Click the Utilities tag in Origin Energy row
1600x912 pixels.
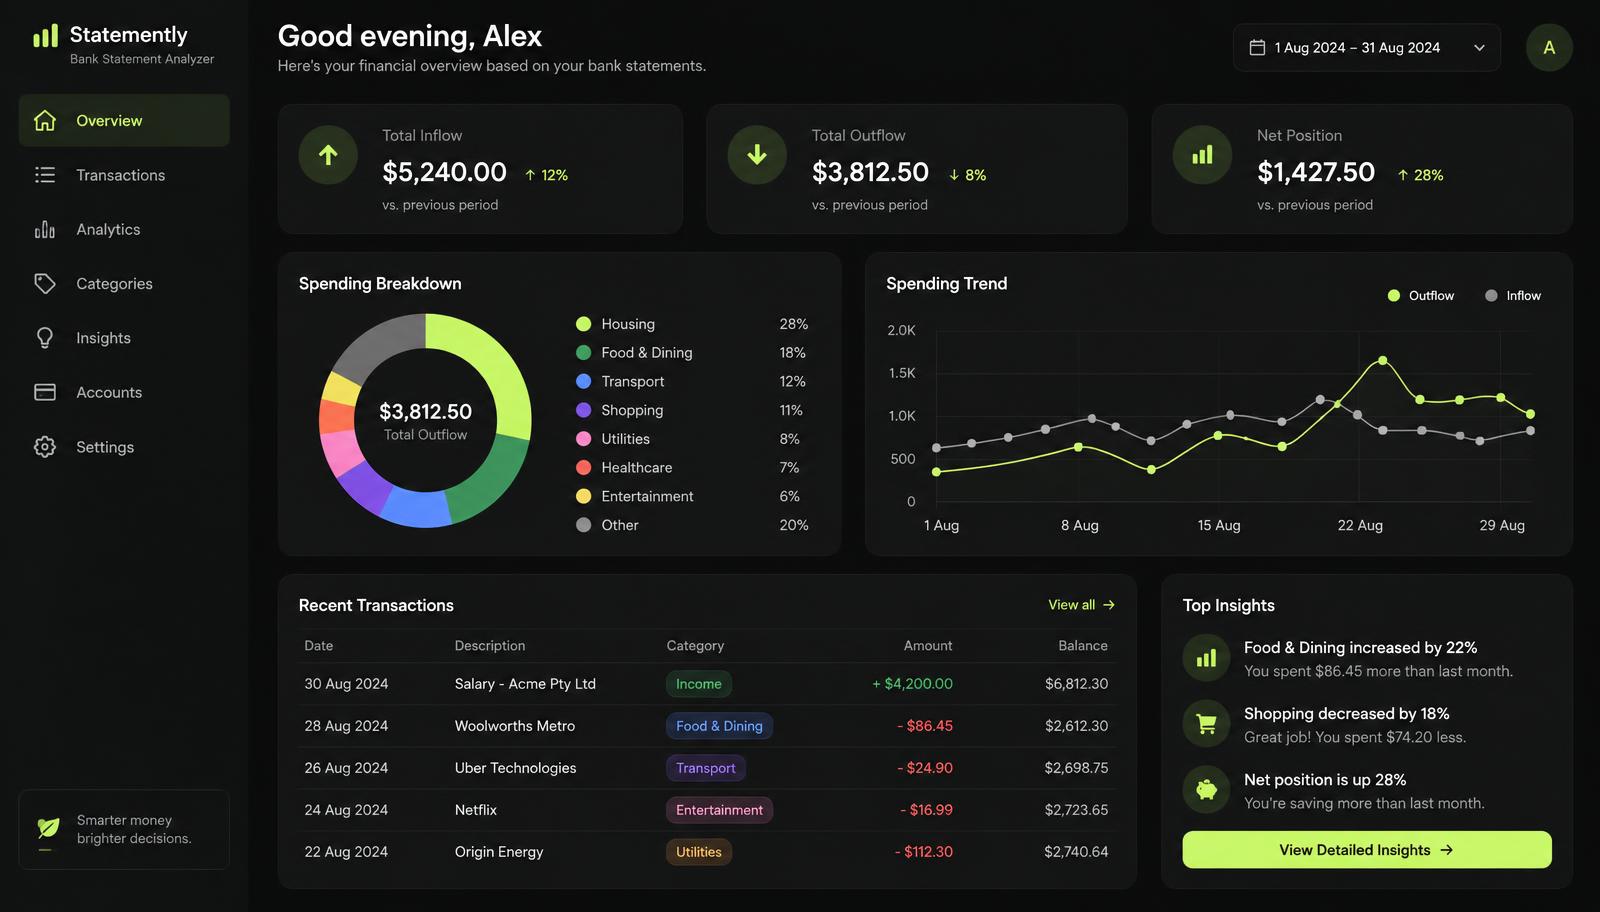point(699,852)
